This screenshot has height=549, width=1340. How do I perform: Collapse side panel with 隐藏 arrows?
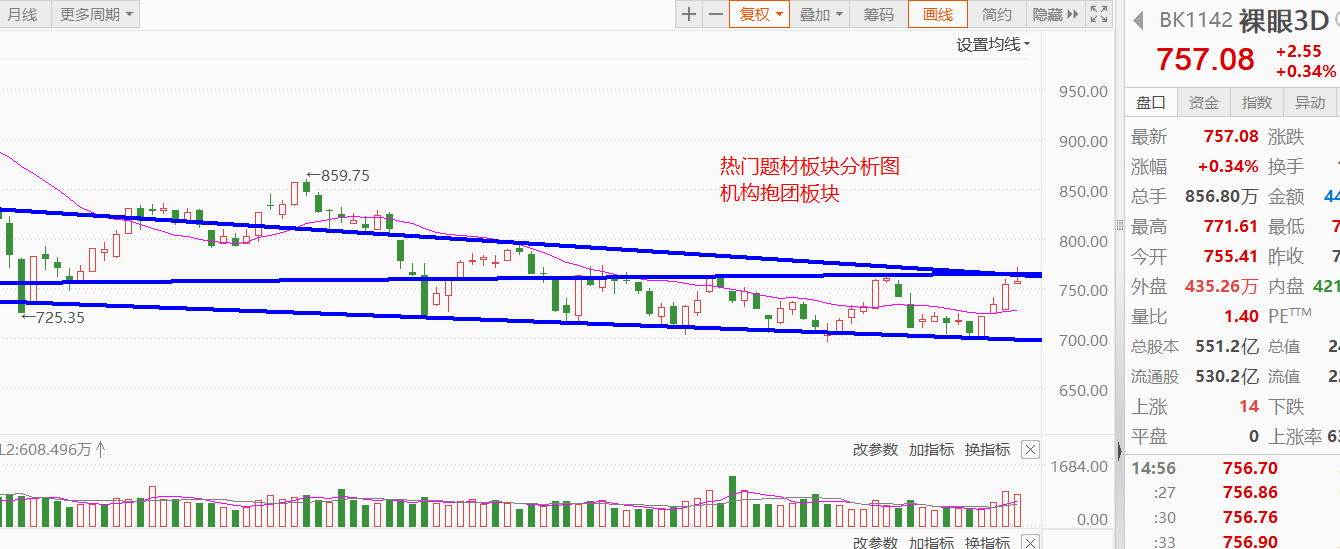[x=1056, y=14]
